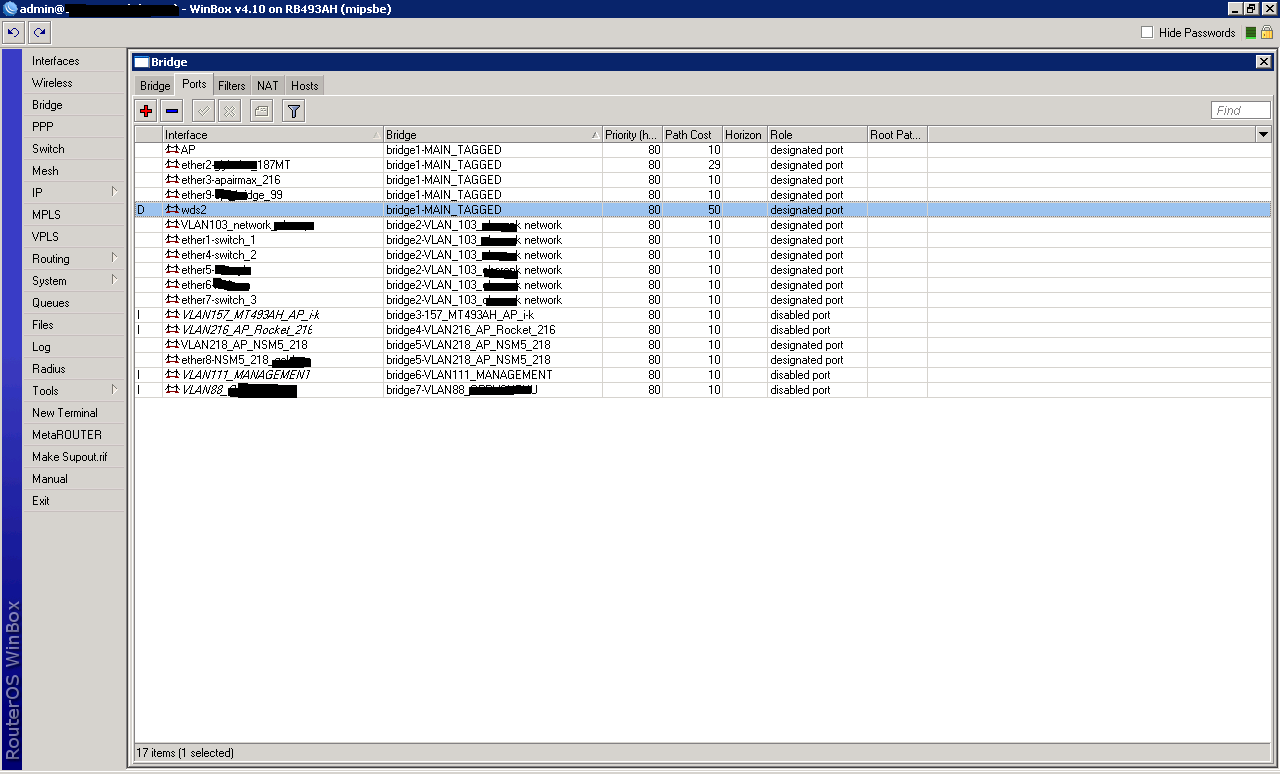Image resolution: width=1280 pixels, height=774 pixels.
Task: Click the port icon beside wds2
Action: pos(172,210)
